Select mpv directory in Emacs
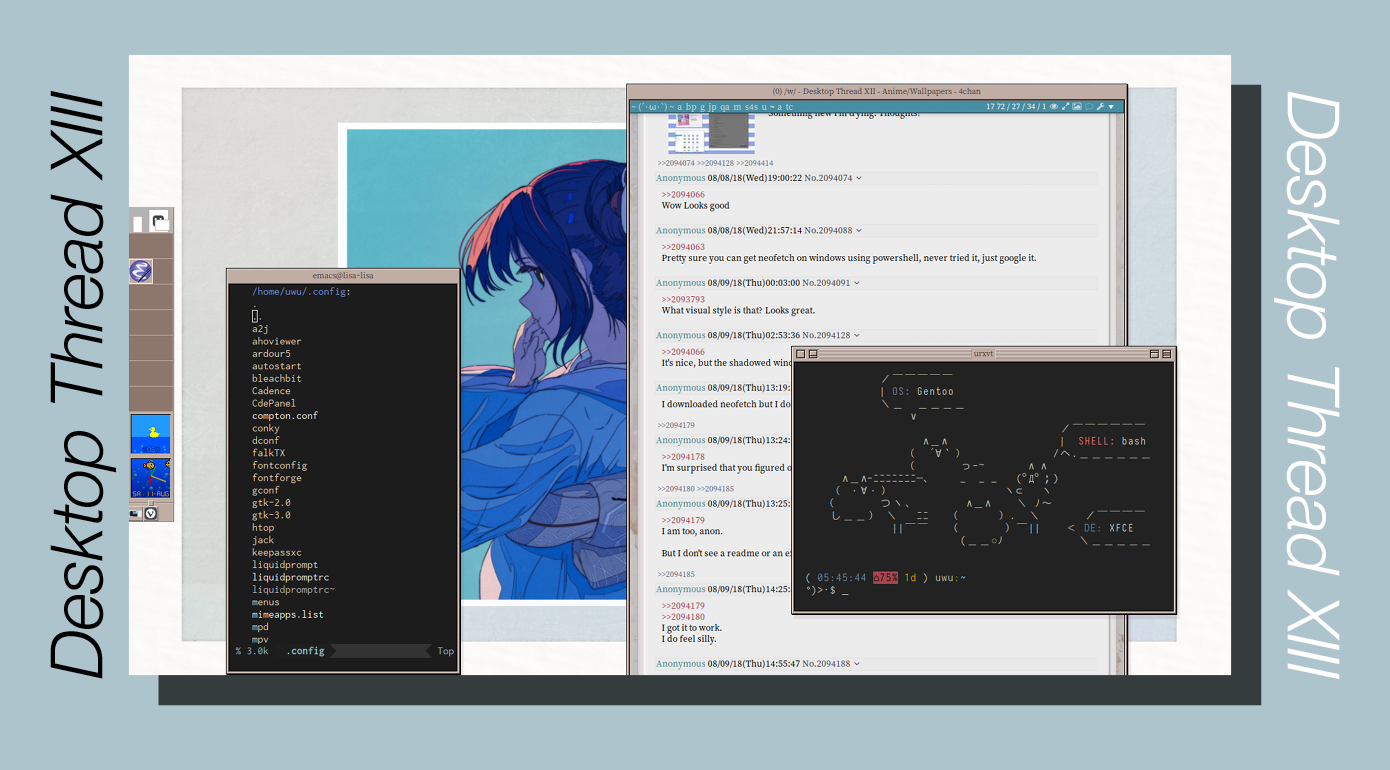 point(260,640)
